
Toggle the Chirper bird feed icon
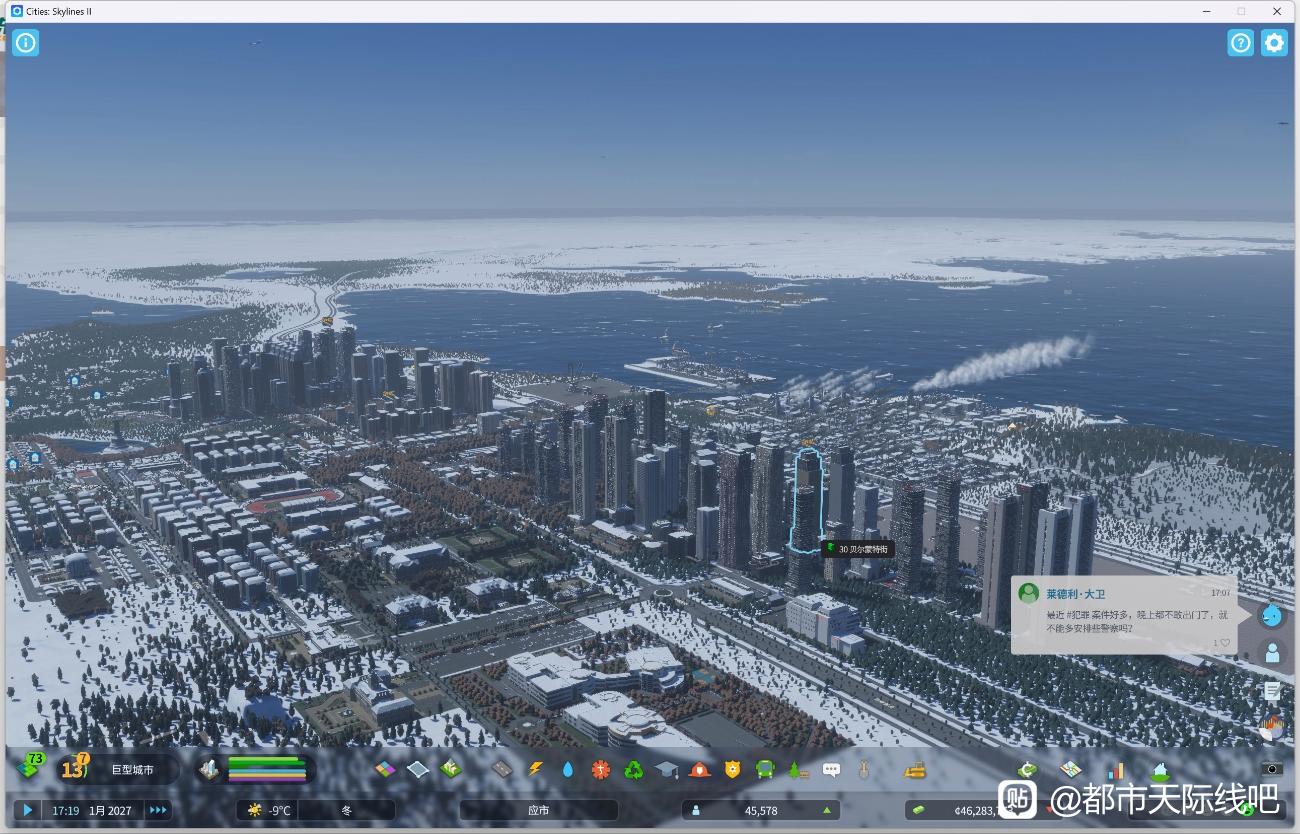click(1271, 615)
